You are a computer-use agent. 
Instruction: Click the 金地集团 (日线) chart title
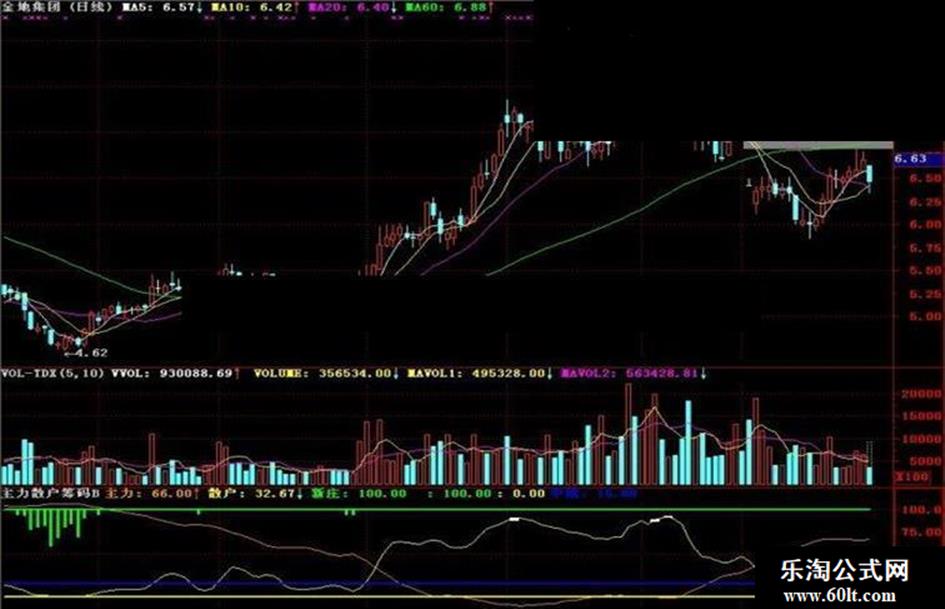coord(57,7)
